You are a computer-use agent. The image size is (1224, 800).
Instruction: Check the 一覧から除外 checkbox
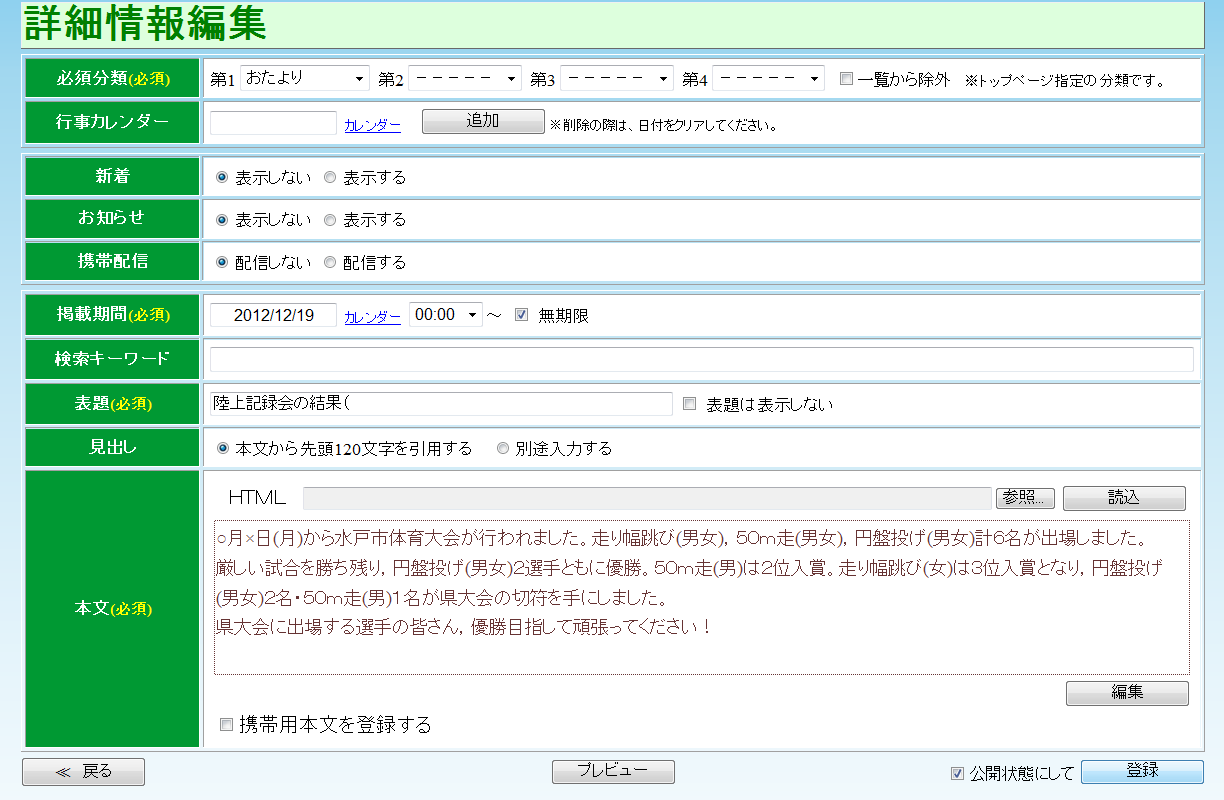[x=846, y=79]
